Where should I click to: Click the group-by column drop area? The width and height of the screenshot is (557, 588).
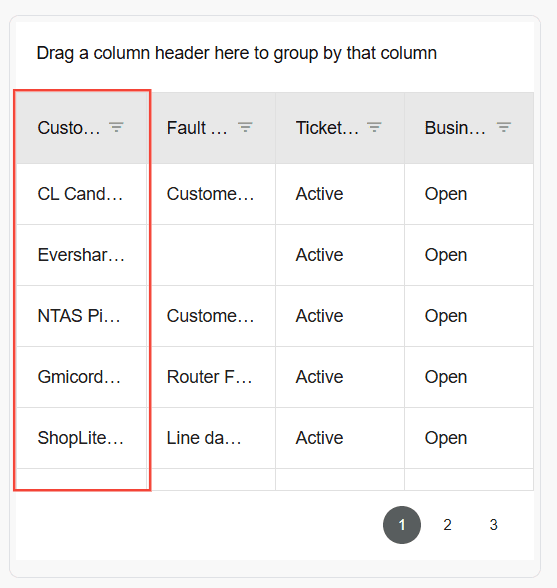[x=275, y=53]
